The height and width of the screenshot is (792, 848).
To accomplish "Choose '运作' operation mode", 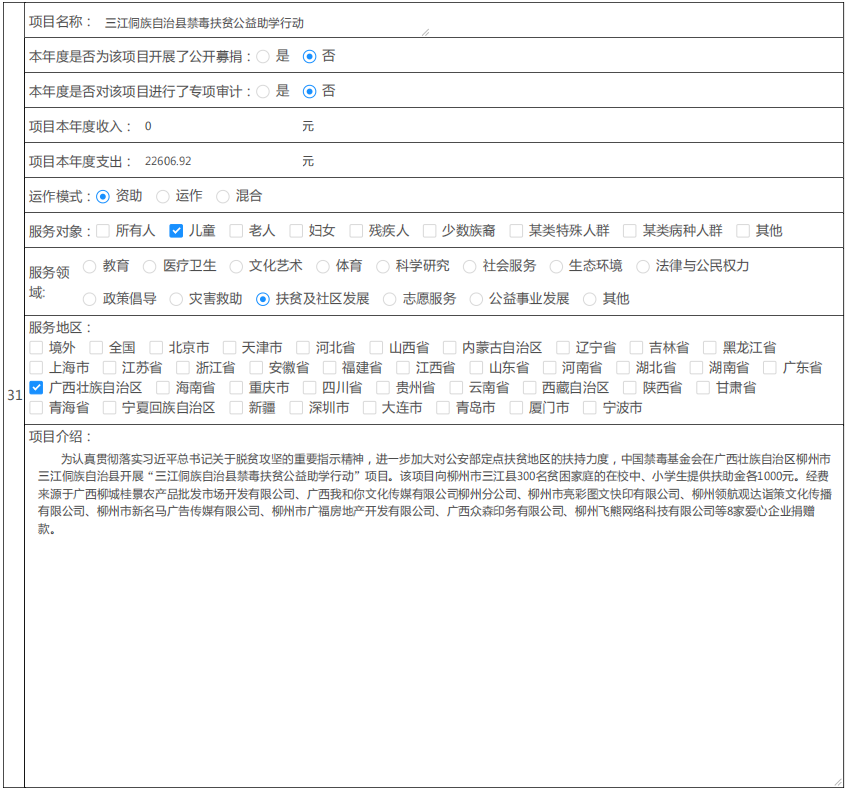I will (163, 197).
